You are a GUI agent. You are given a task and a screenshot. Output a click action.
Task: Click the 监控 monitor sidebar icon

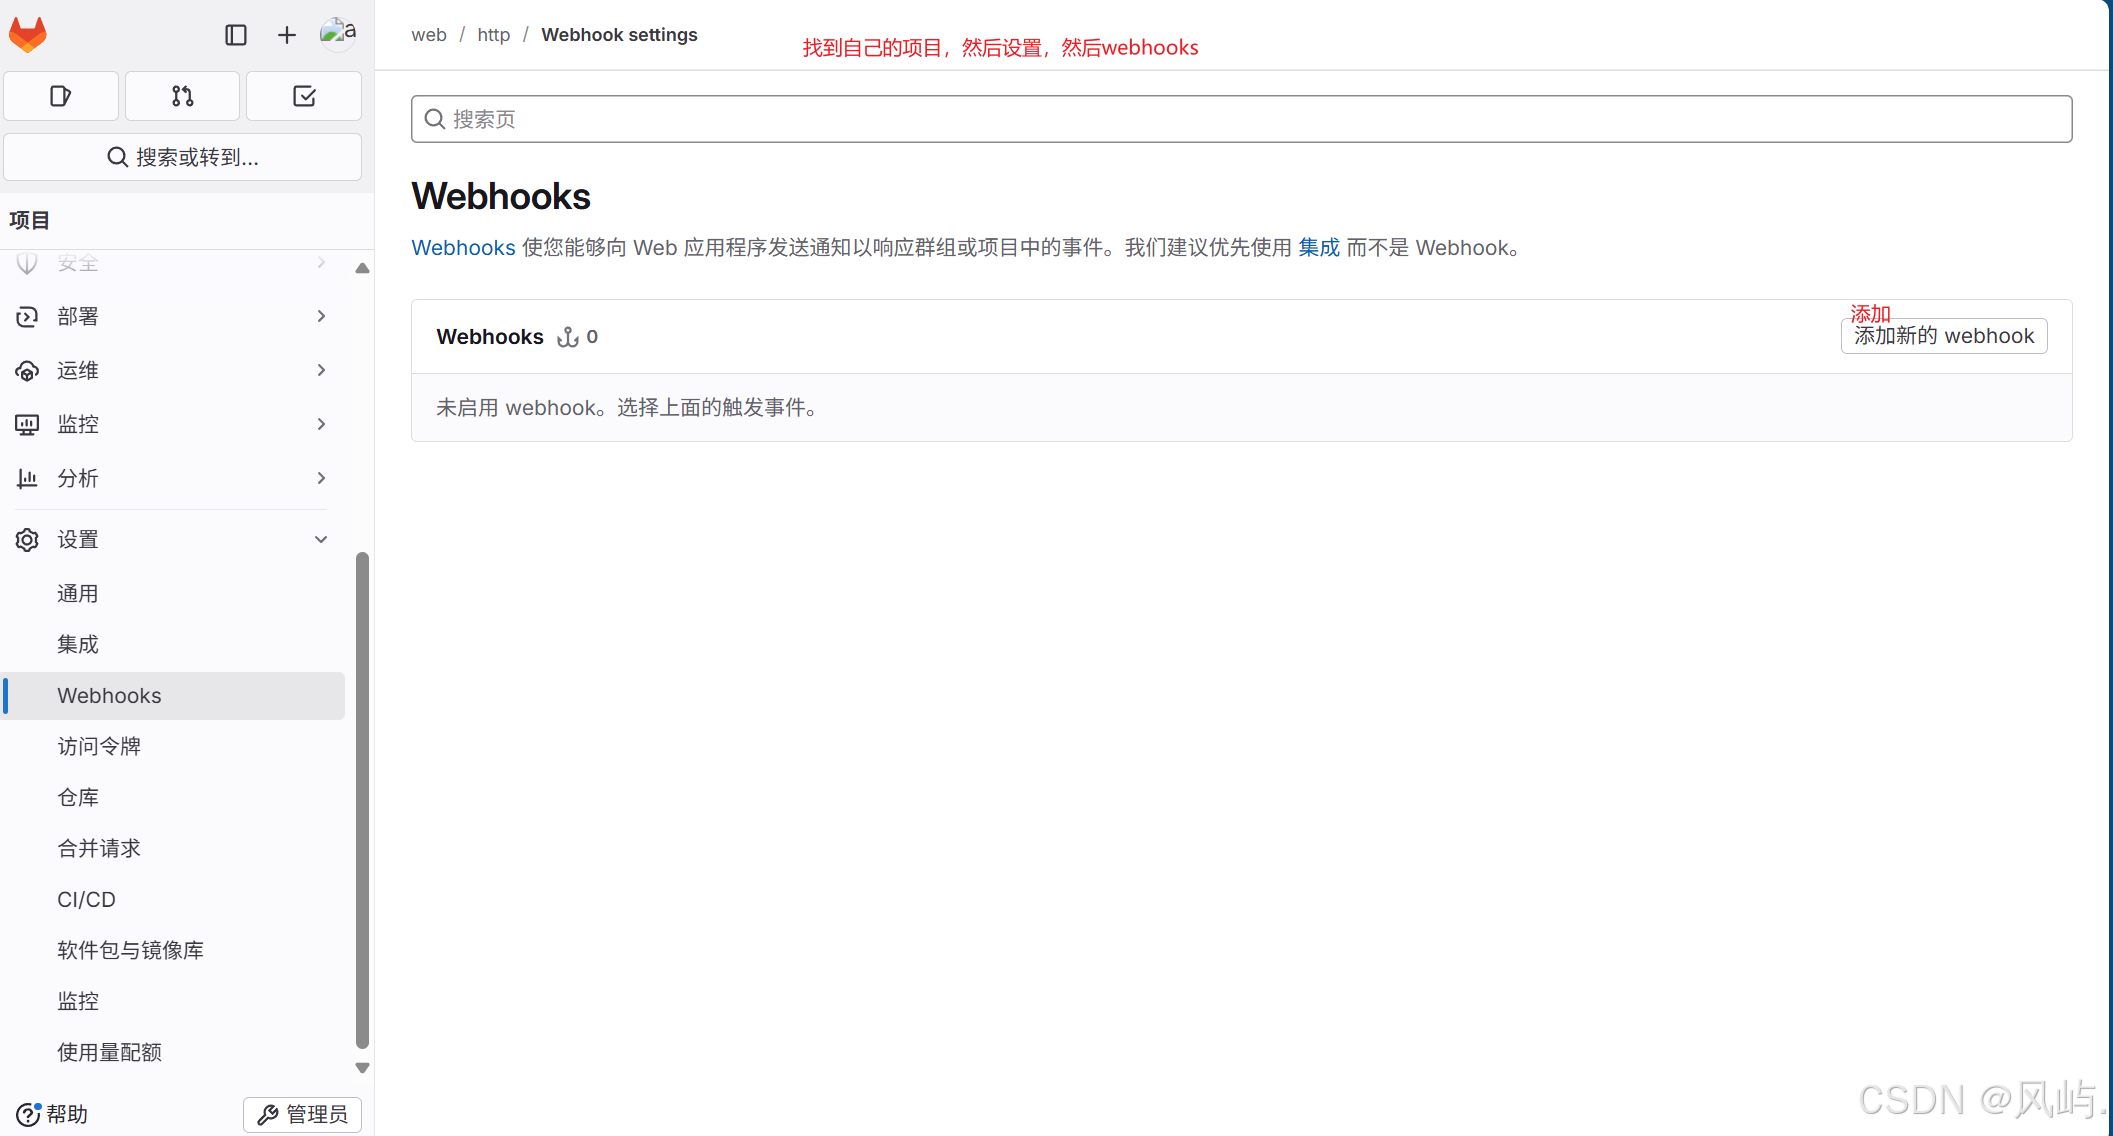(x=27, y=425)
